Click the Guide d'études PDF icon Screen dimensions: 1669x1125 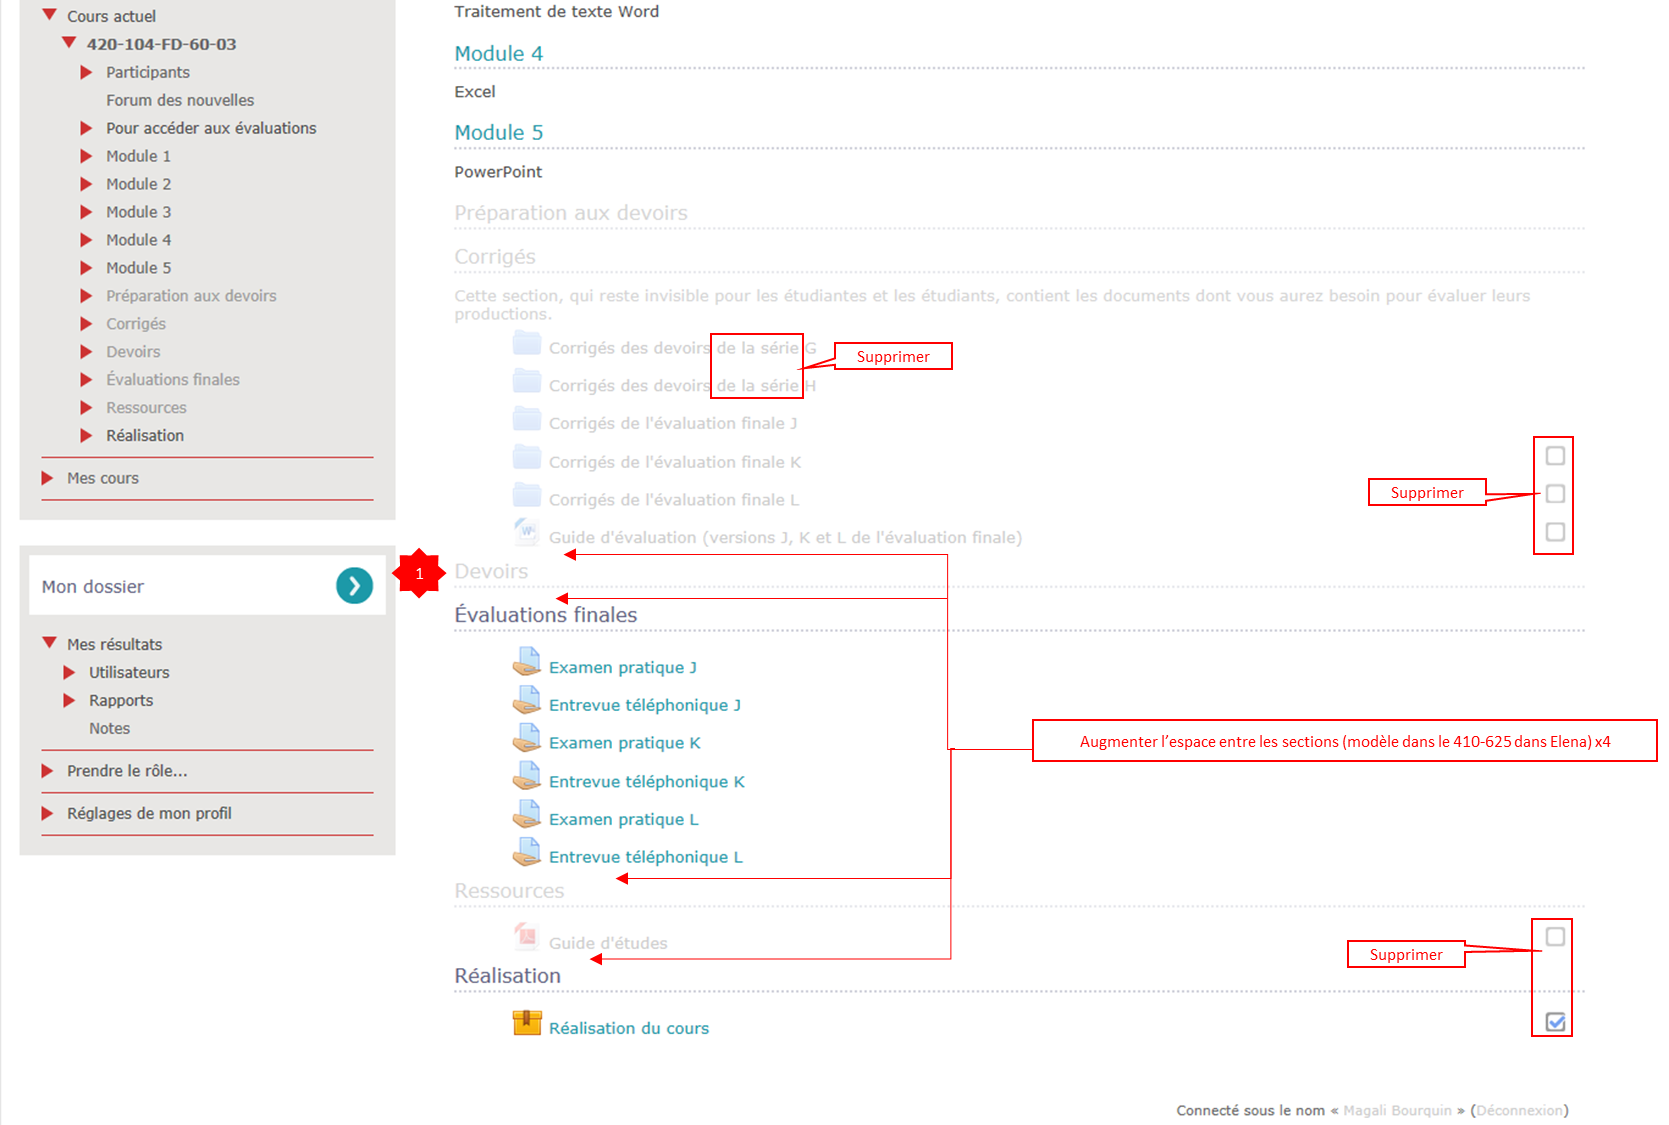click(x=527, y=937)
